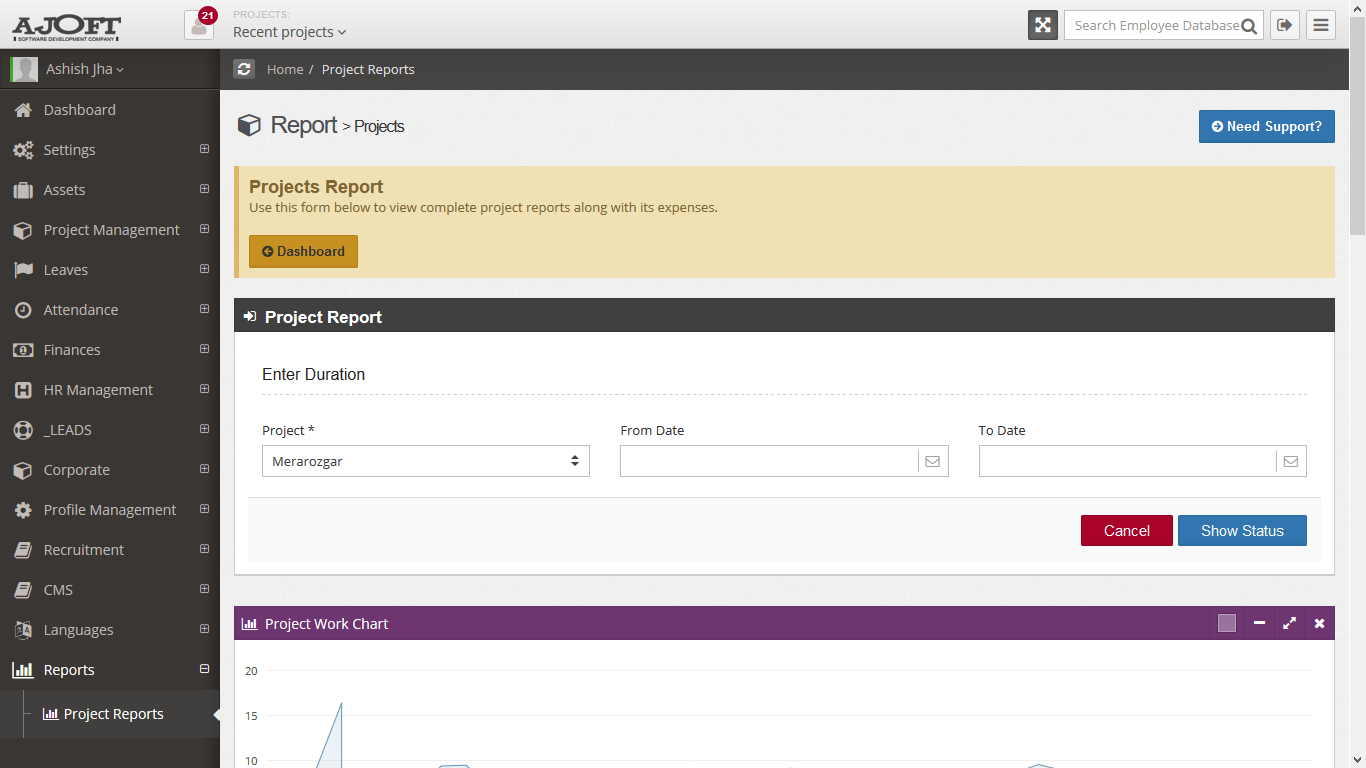Select the Profile Management menu item

[x=110, y=510]
